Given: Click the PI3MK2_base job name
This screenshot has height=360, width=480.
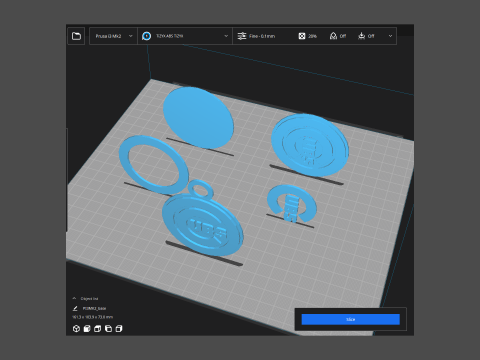Looking at the screenshot, I should [94, 308].
